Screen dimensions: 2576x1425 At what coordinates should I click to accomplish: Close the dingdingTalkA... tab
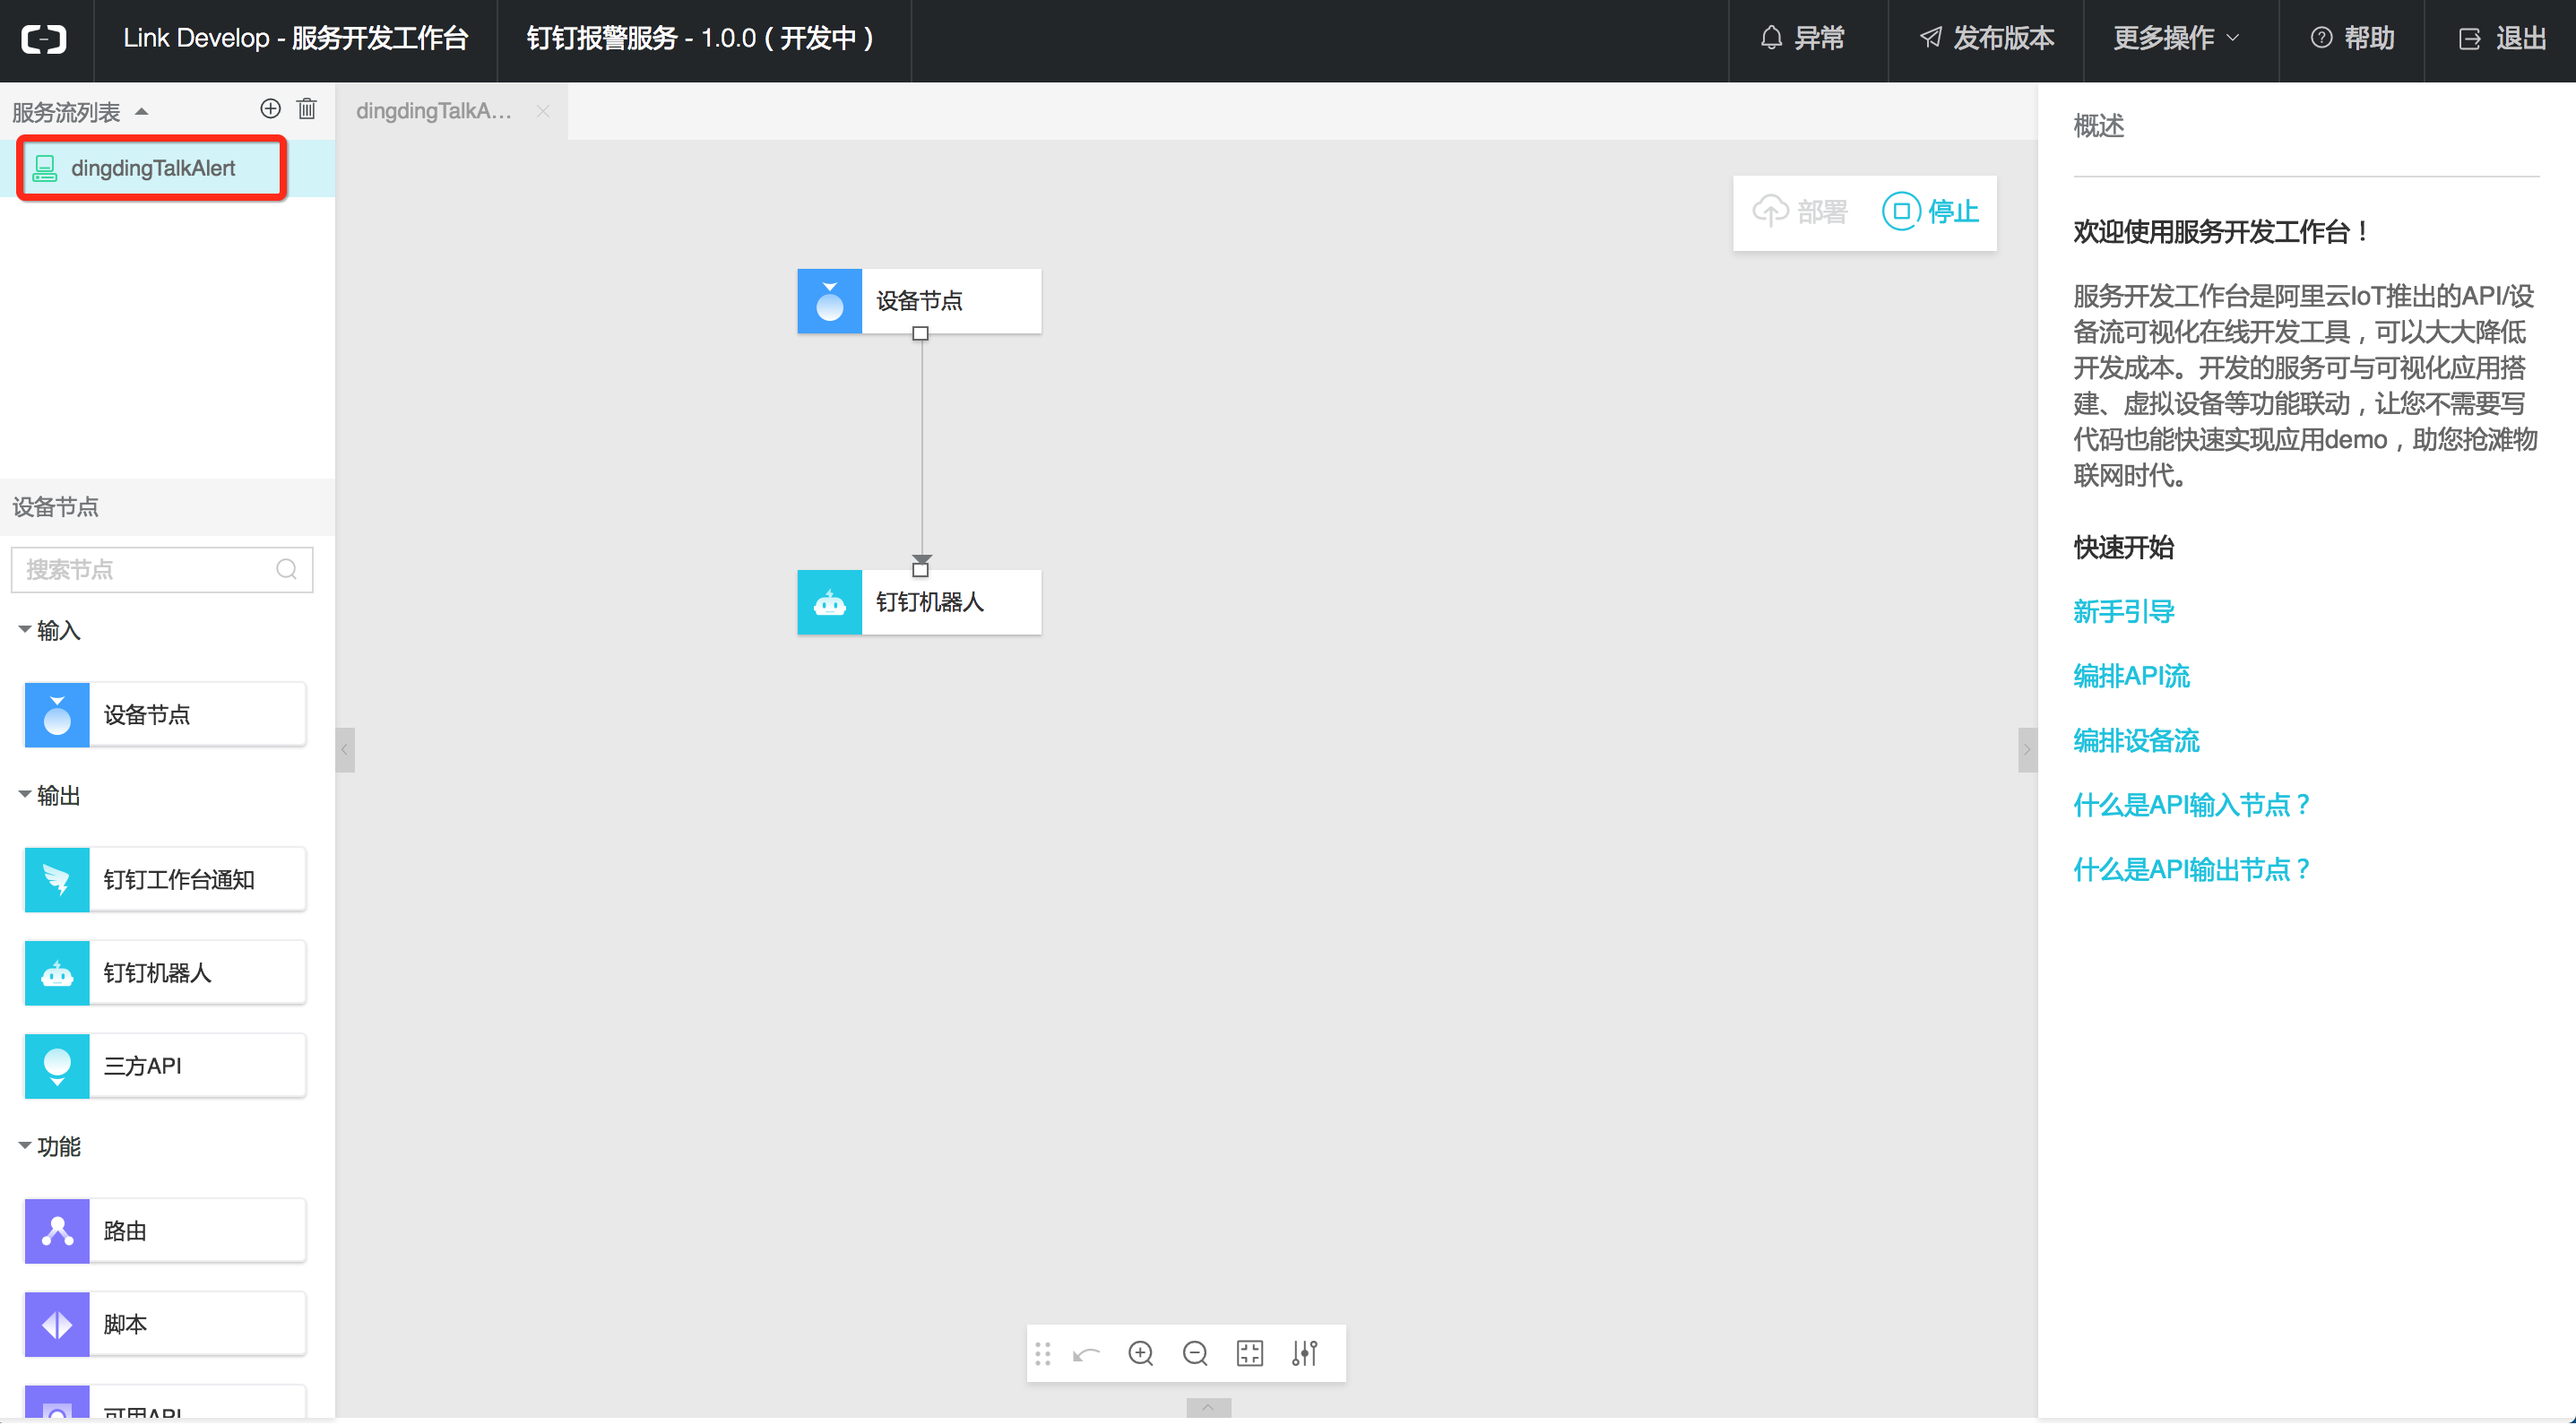pos(543,111)
